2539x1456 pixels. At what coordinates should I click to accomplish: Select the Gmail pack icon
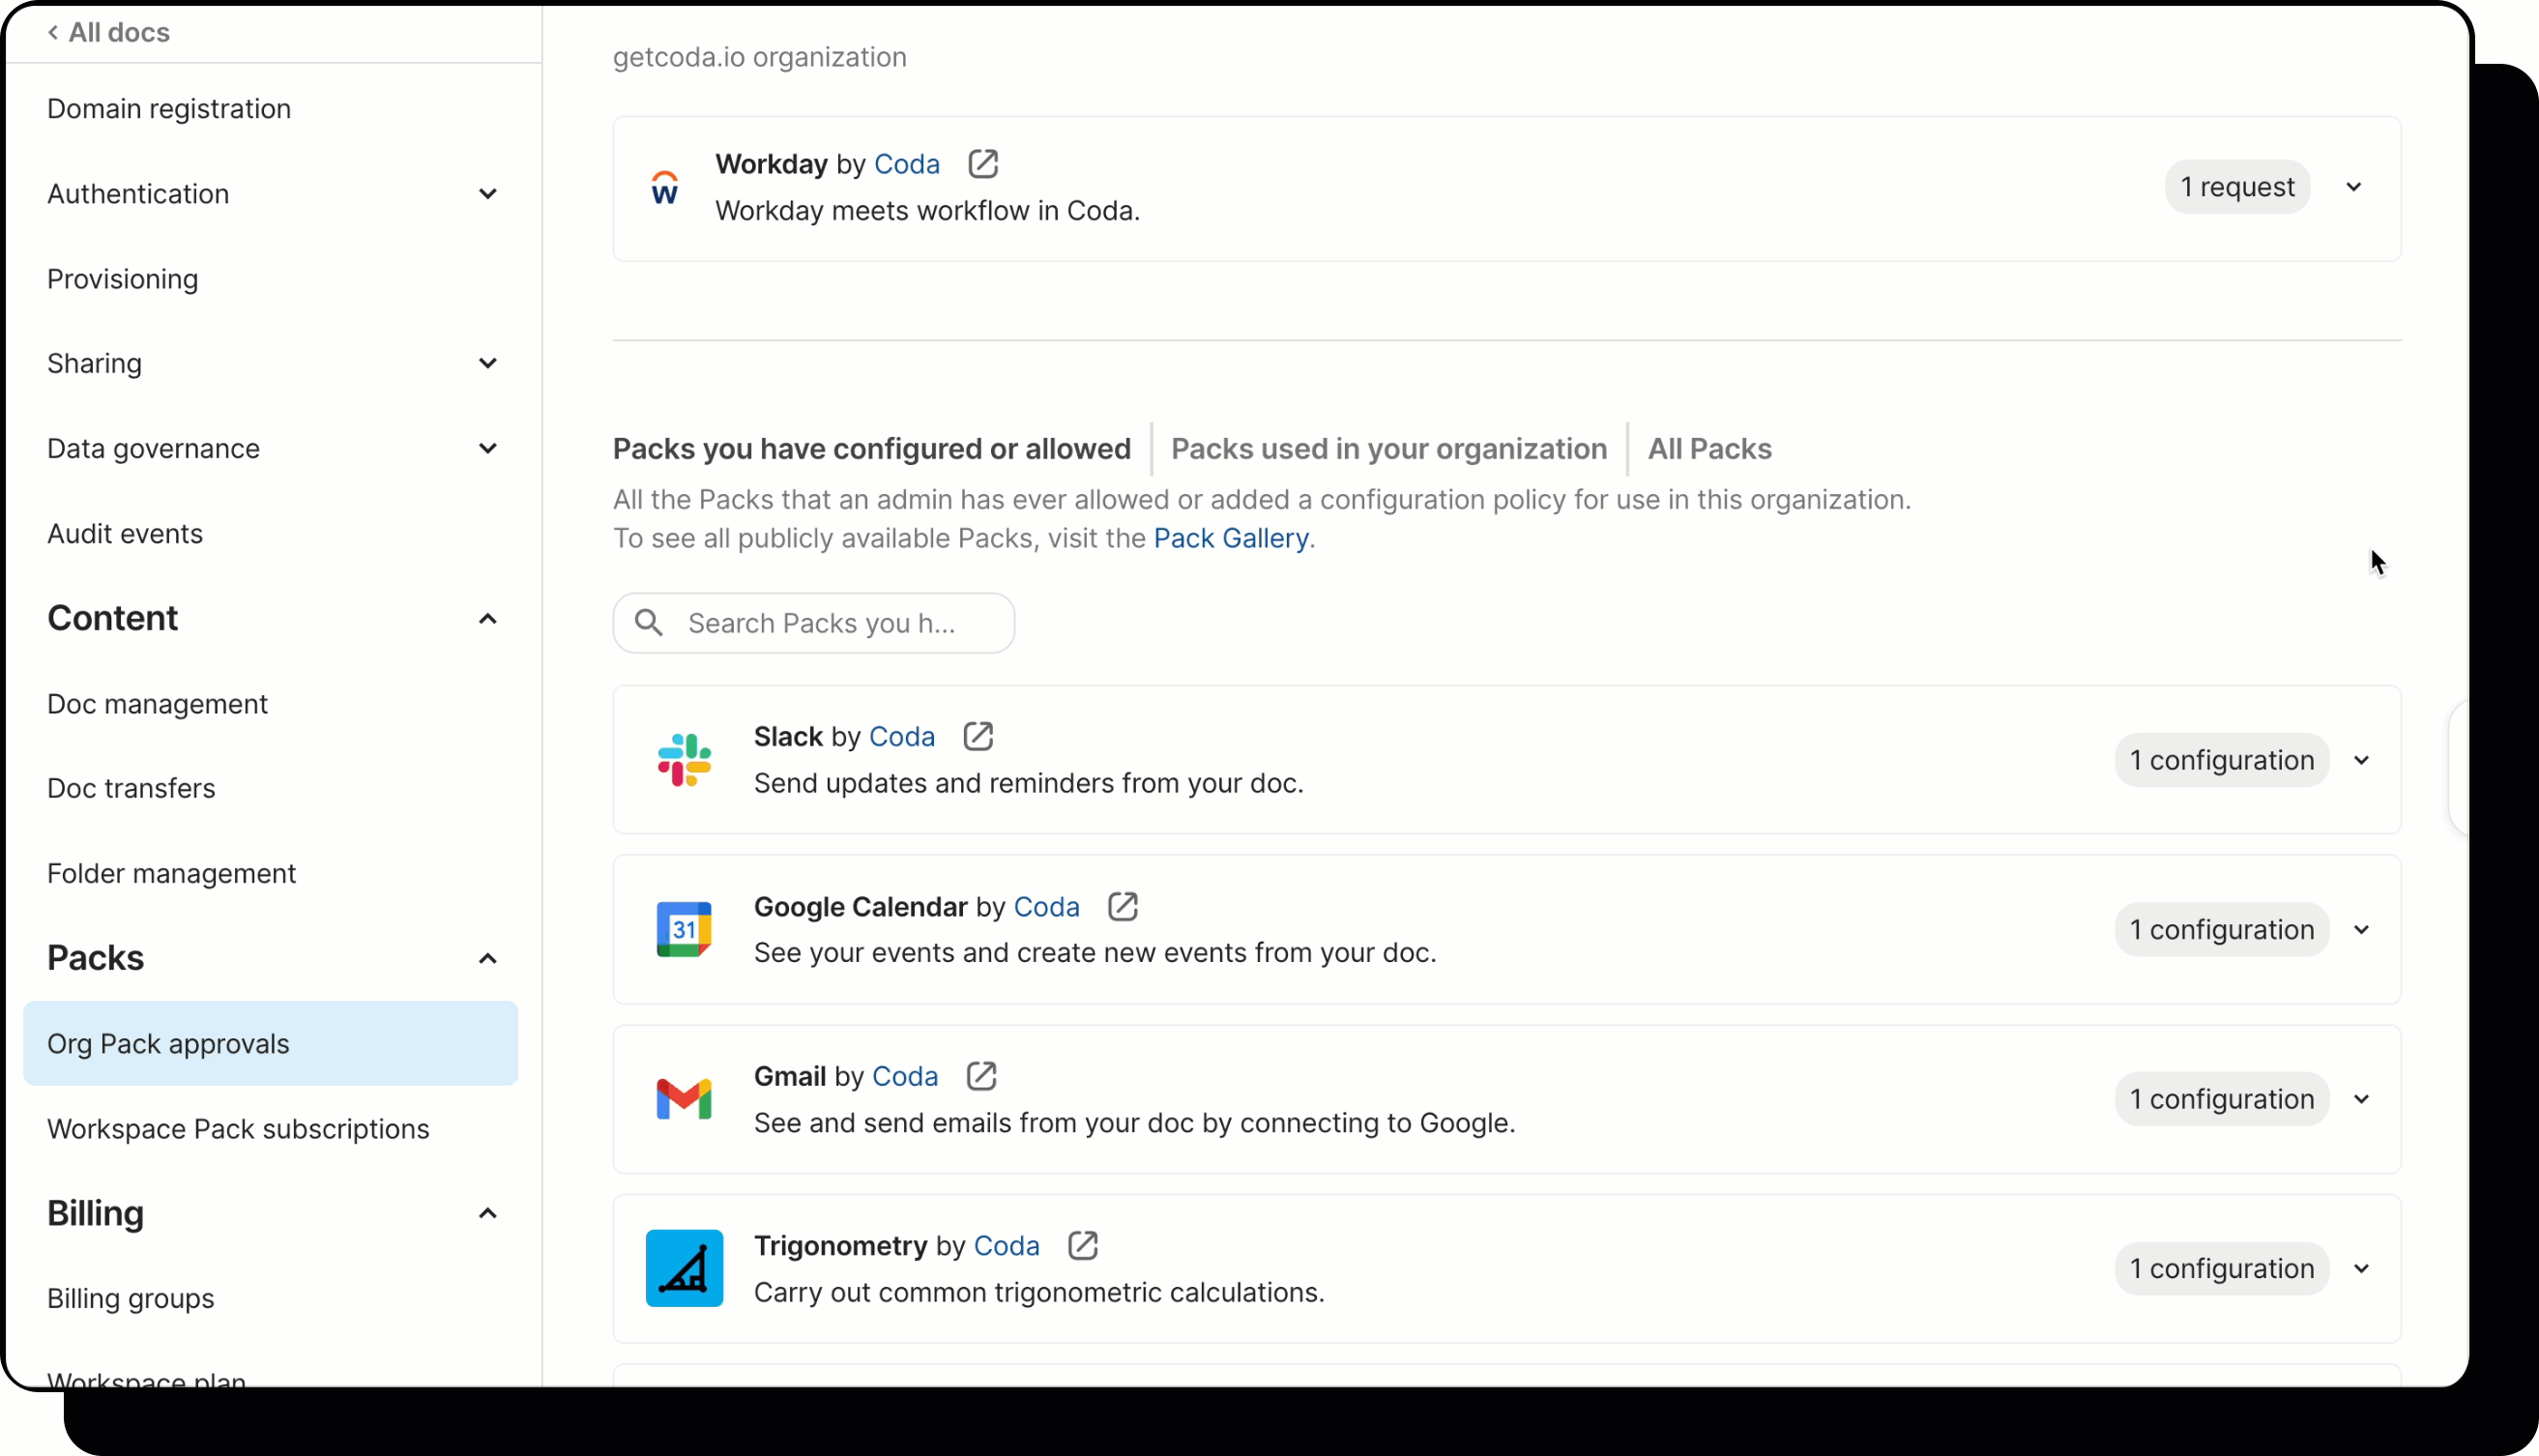(684, 1098)
